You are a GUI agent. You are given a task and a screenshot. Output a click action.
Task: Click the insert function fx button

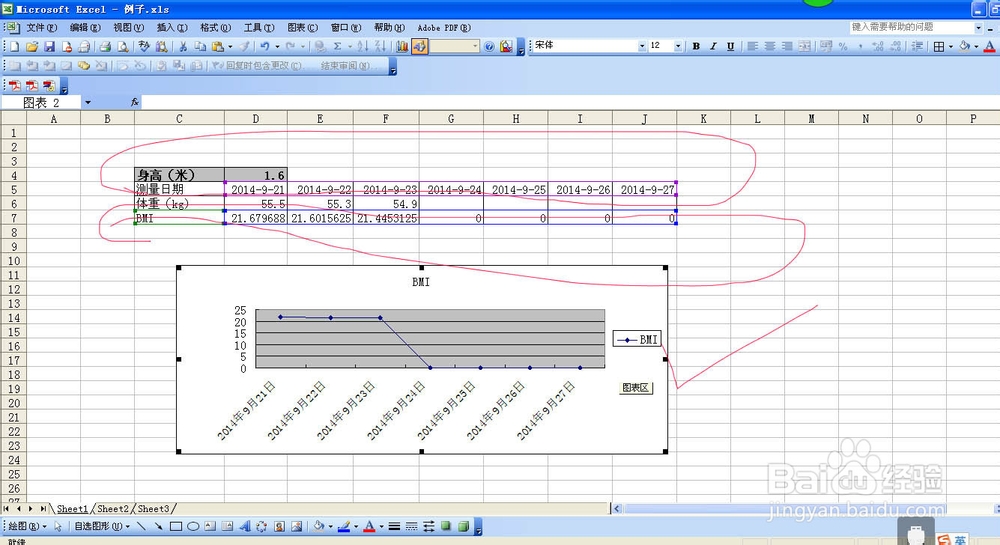click(x=135, y=102)
